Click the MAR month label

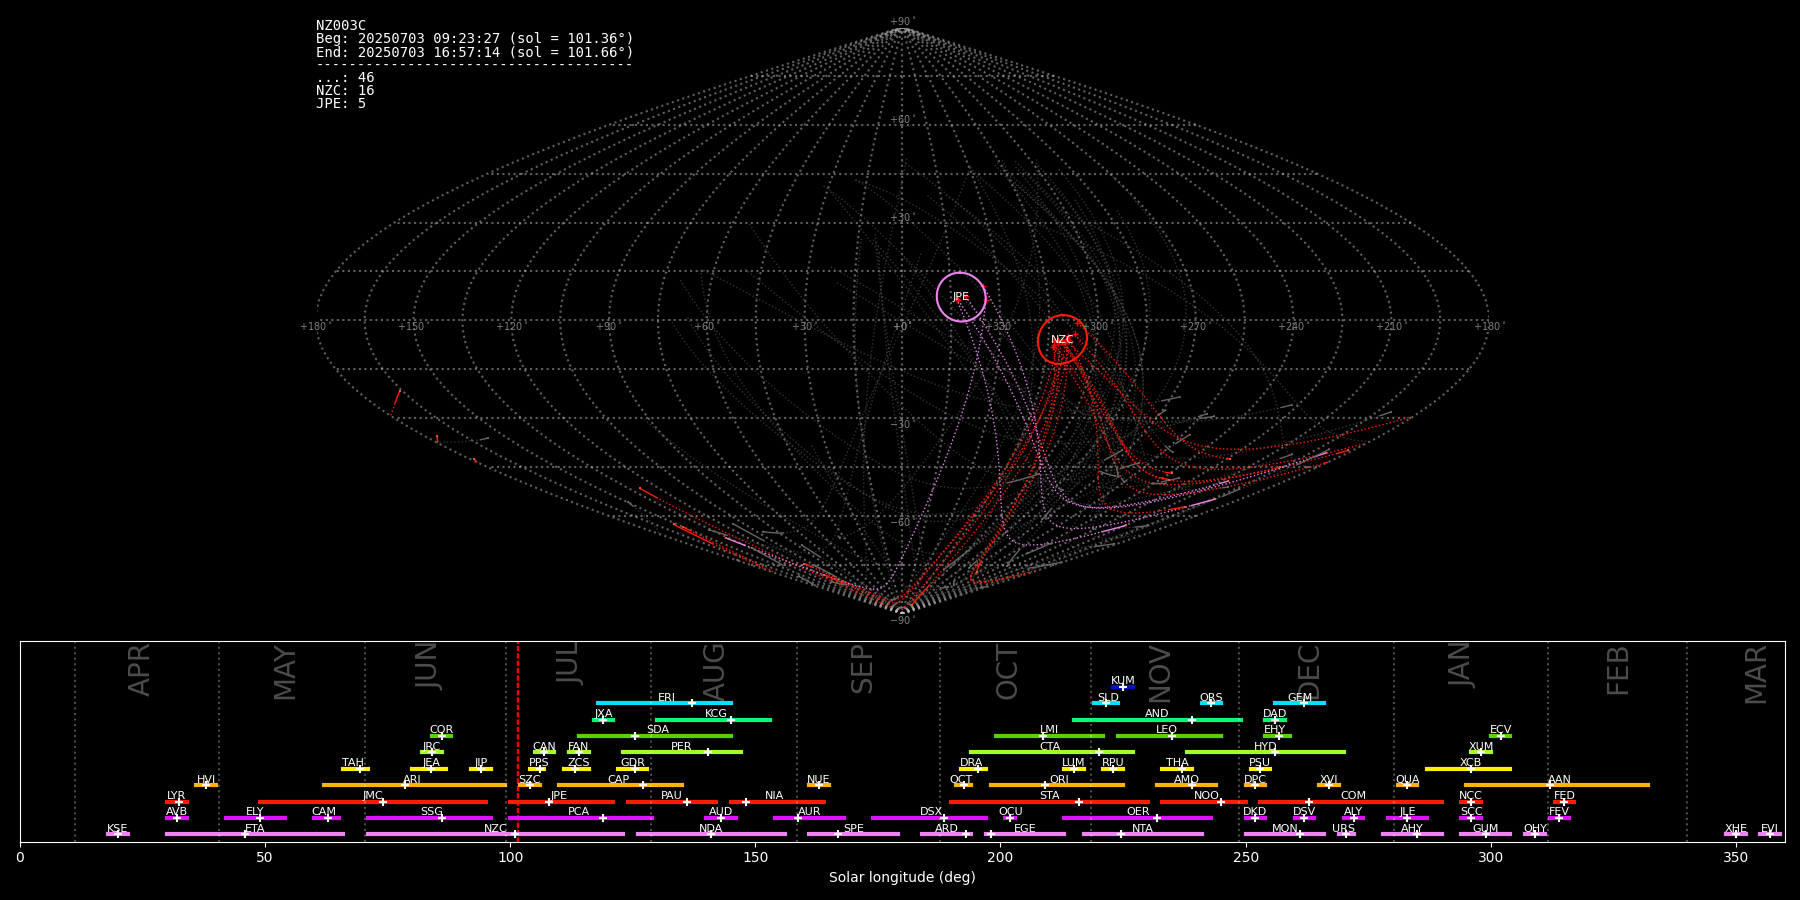click(x=1756, y=675)
